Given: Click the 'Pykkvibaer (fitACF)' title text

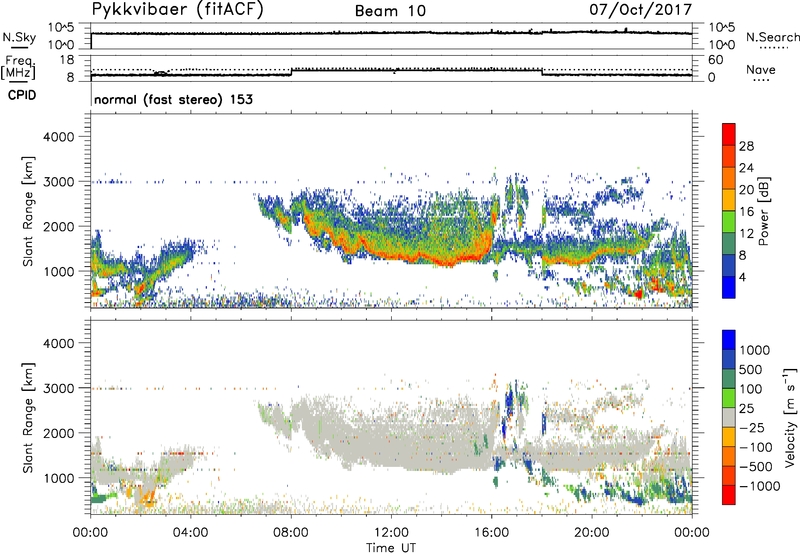Looking at the screenshot, I should pos(177,9).
